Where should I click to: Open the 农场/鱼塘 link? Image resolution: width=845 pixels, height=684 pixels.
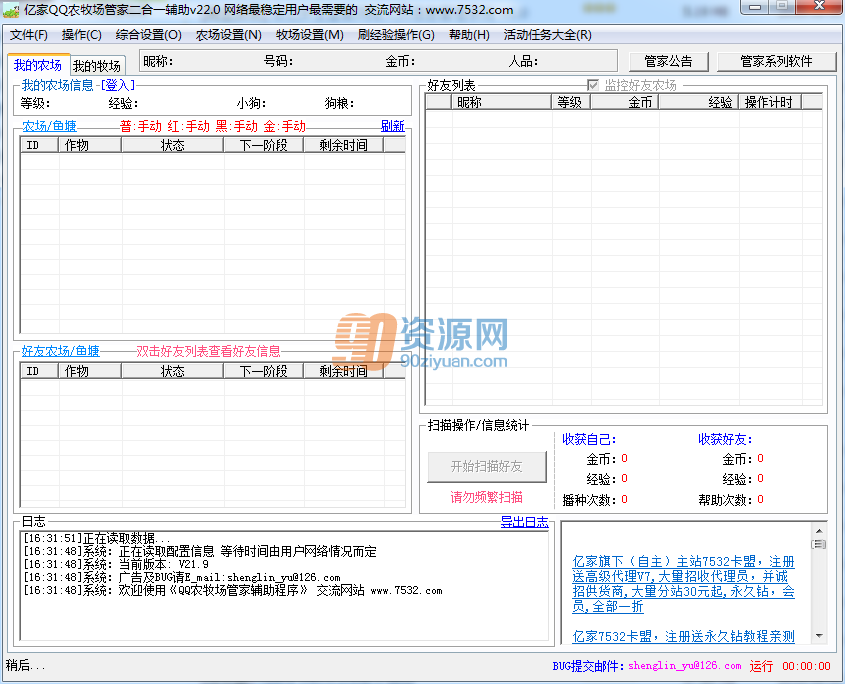click(50, 126)
